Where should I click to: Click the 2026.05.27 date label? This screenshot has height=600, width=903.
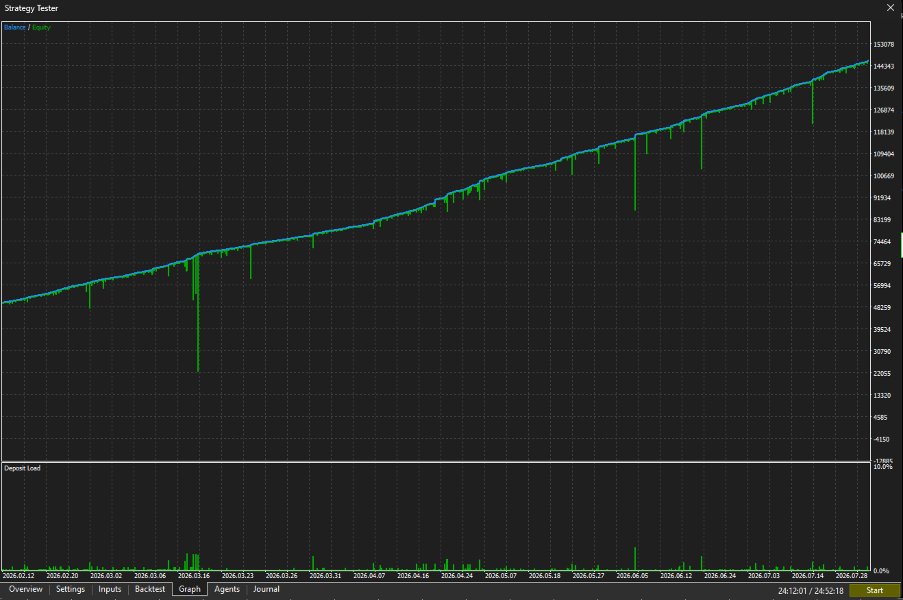pos(588,575)
